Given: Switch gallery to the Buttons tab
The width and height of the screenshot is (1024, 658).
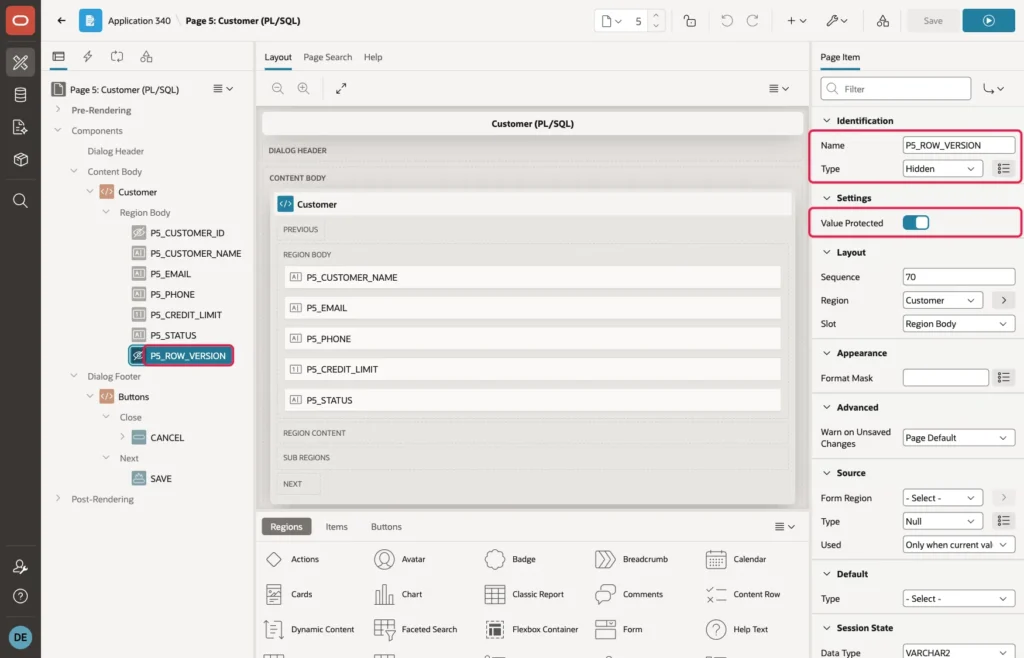Looking at the screenshot, I should click(386, 527).
